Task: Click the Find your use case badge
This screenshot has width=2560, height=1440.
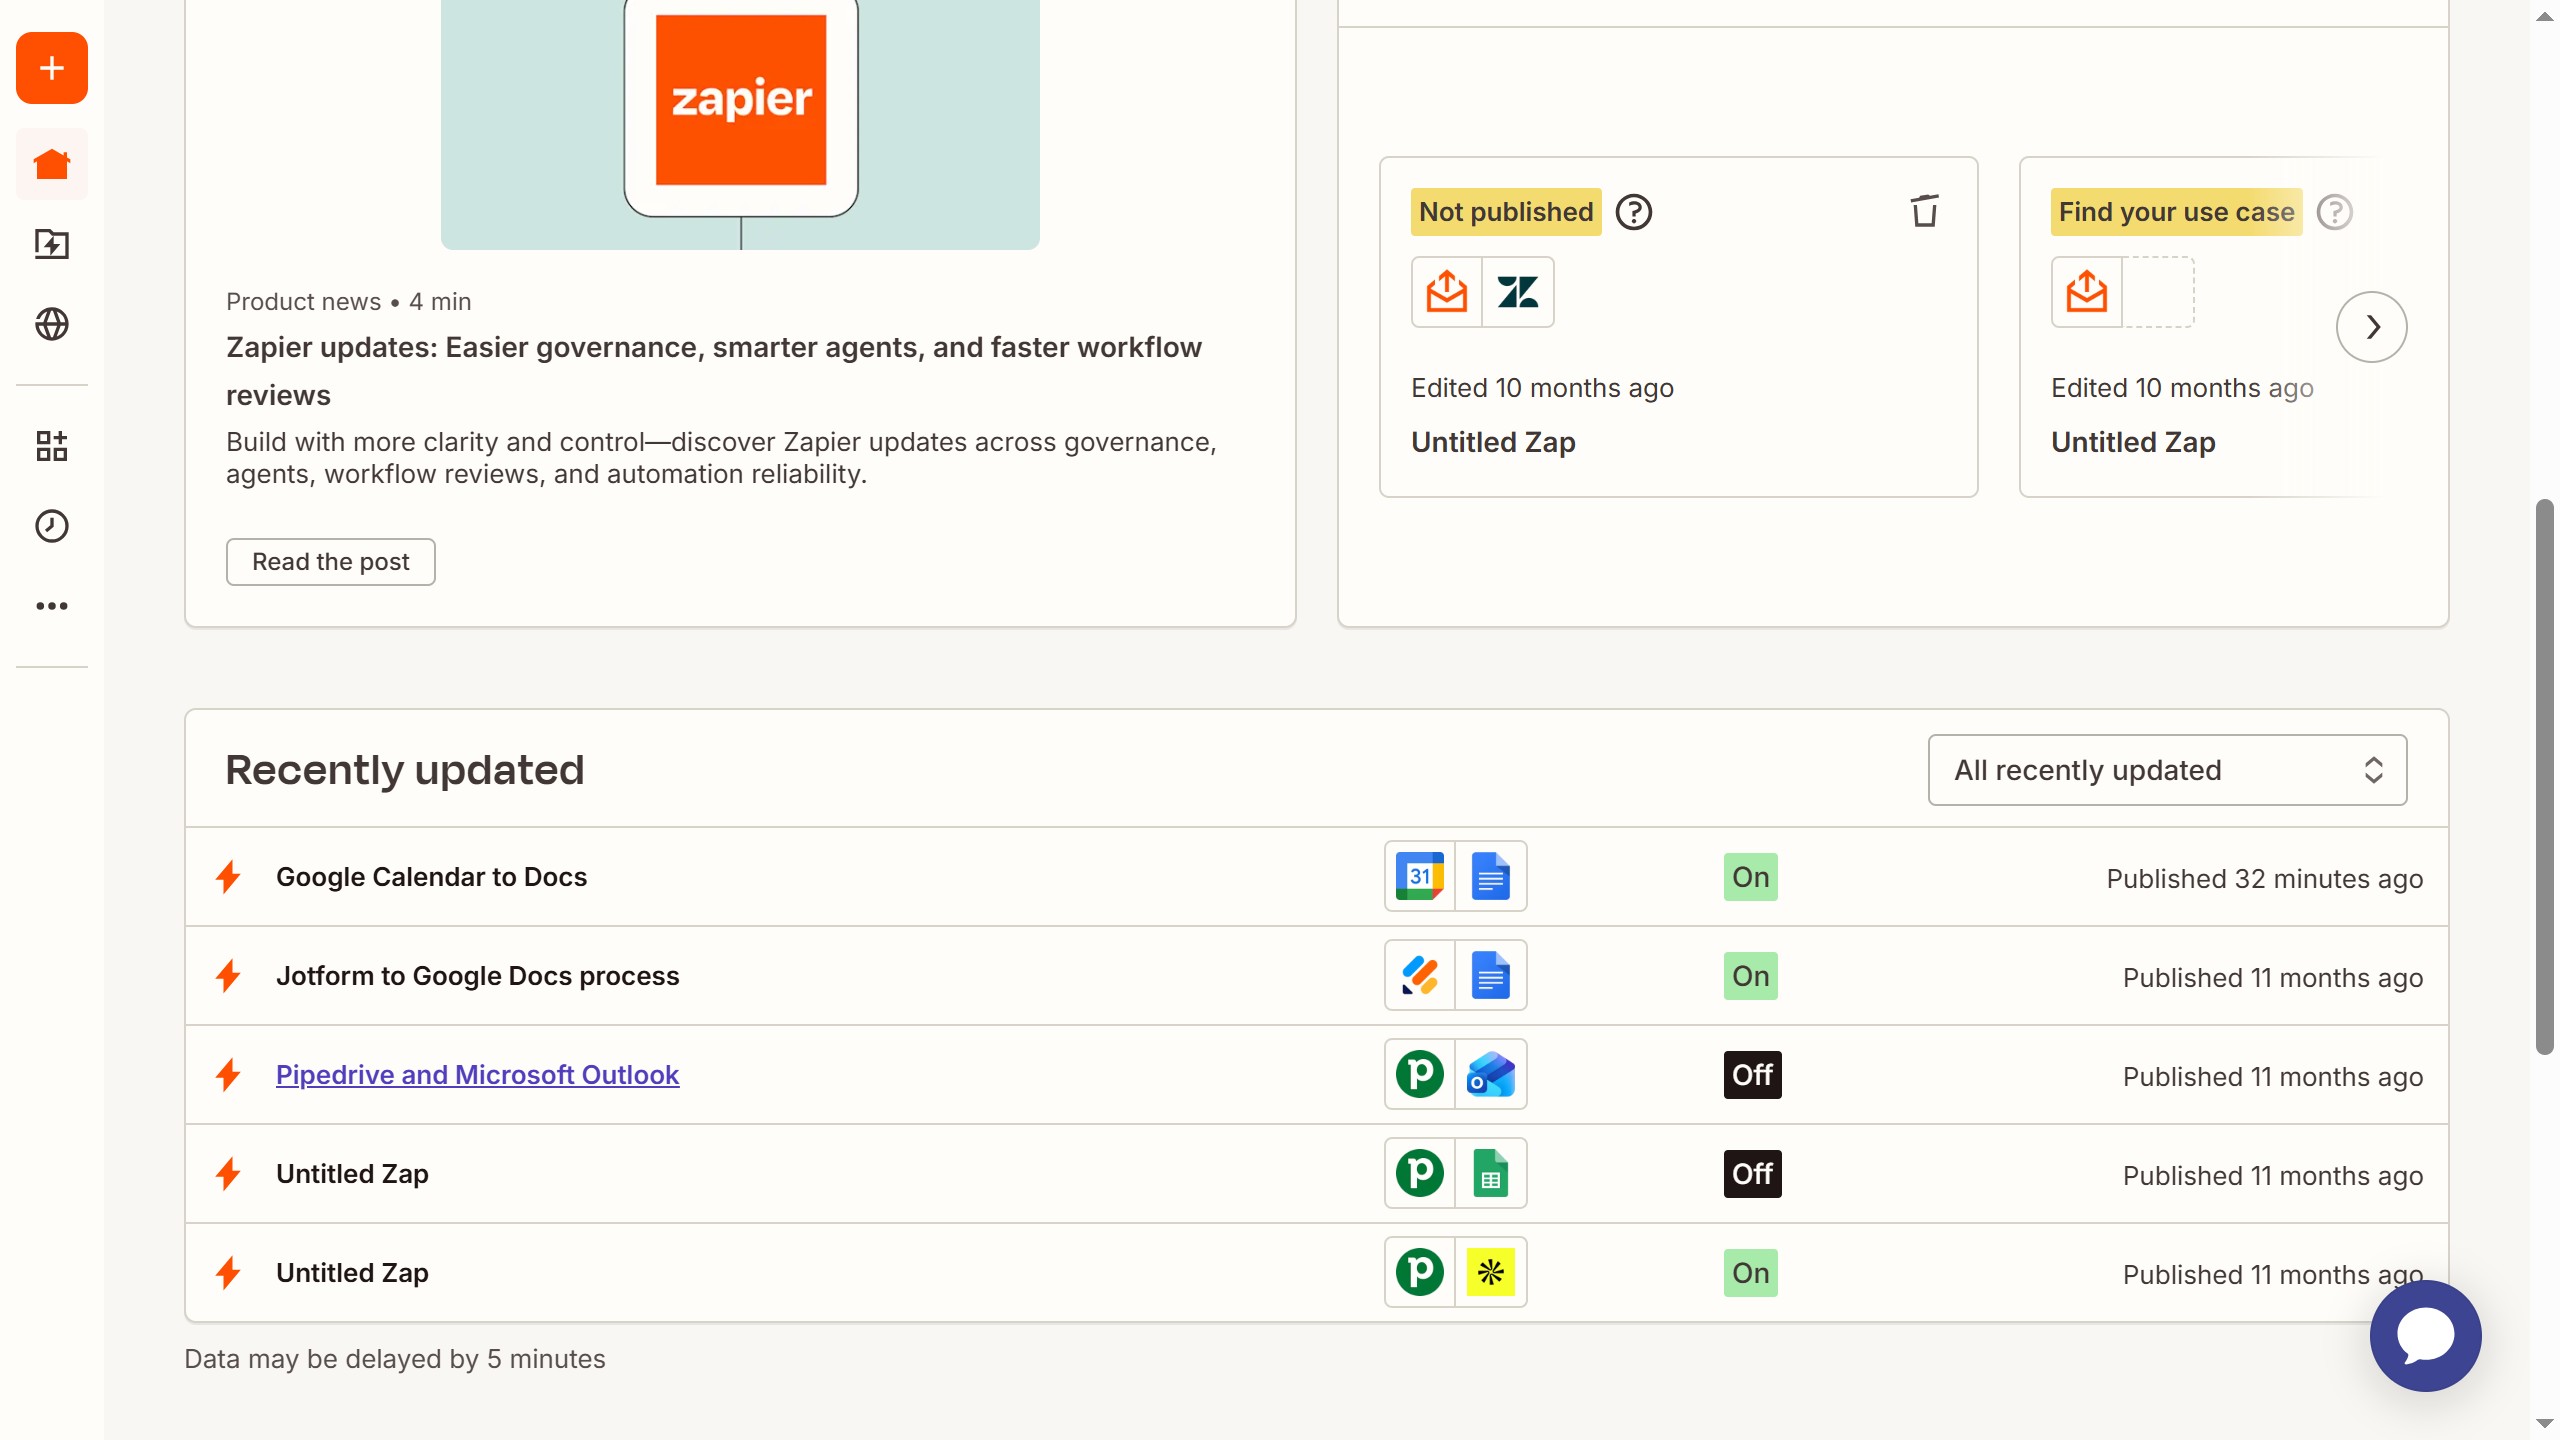Action: point(2176,212)
